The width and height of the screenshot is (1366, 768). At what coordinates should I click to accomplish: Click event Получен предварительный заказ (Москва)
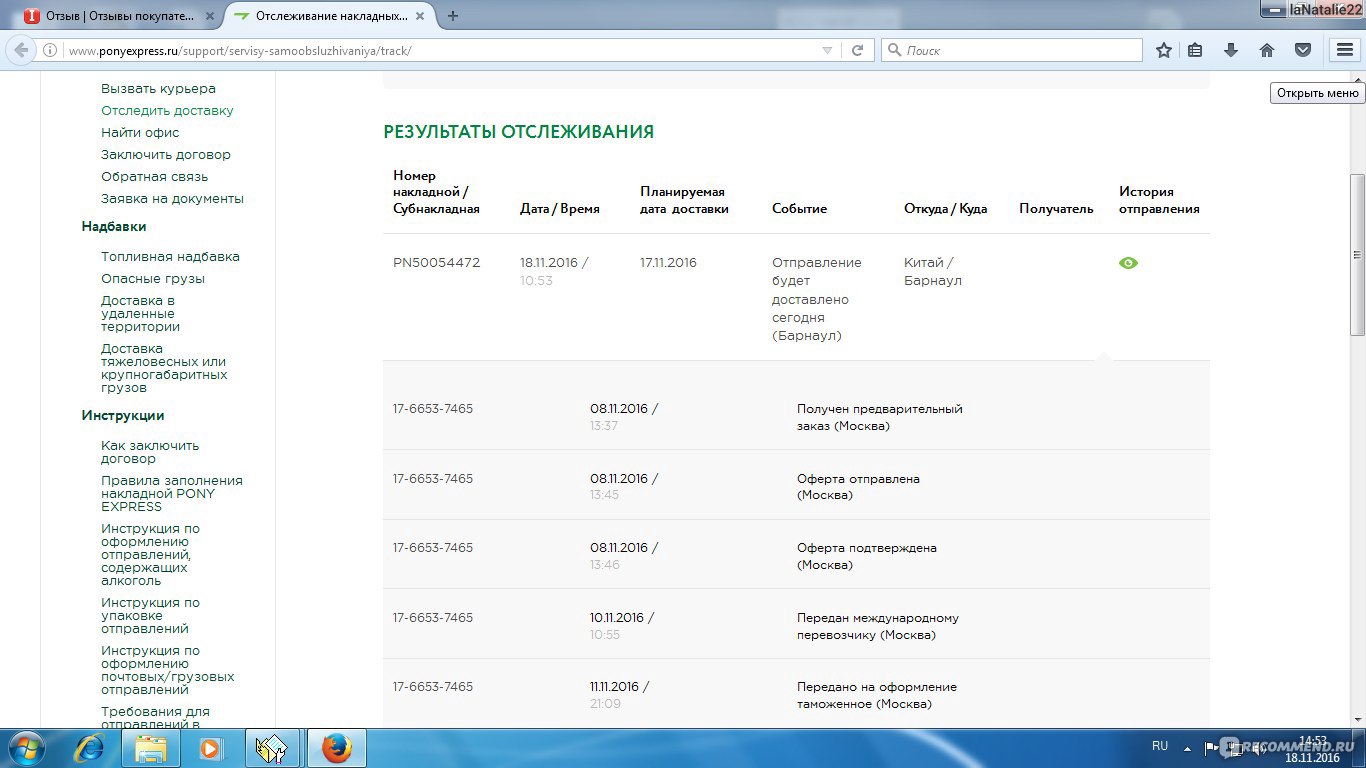[x=879, y=417]
